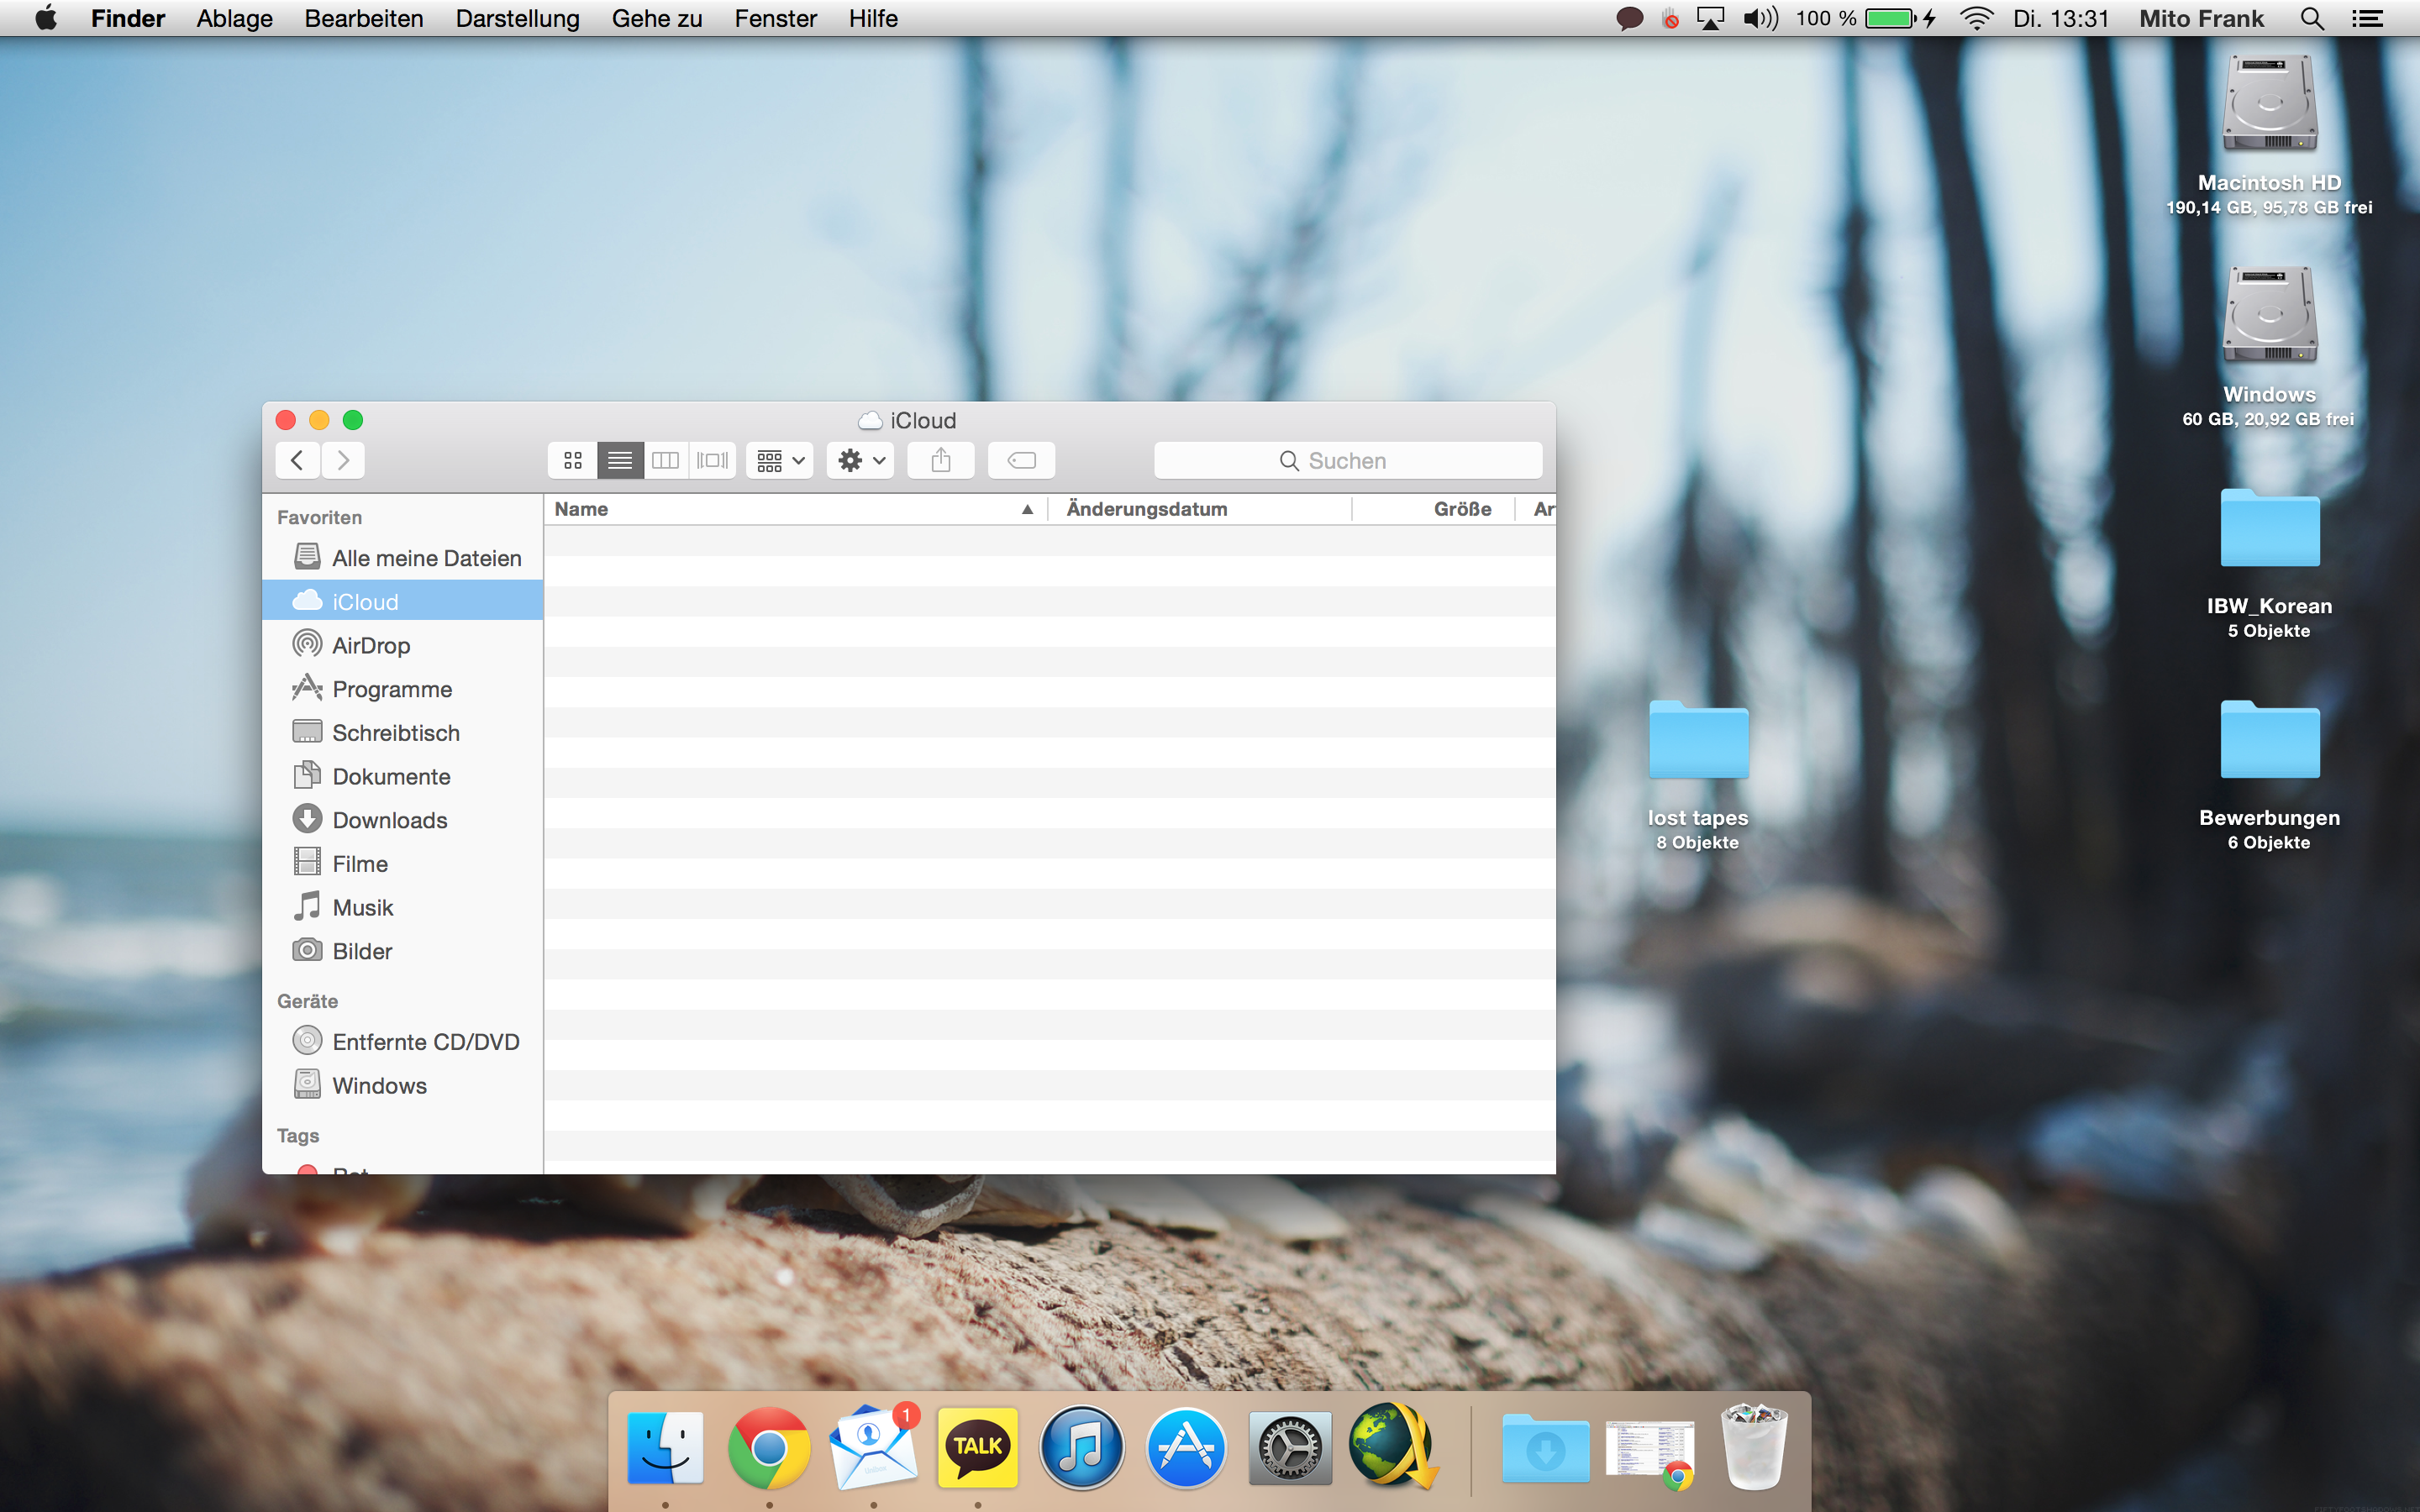Click the Share toolbar icon

[940, 460]
